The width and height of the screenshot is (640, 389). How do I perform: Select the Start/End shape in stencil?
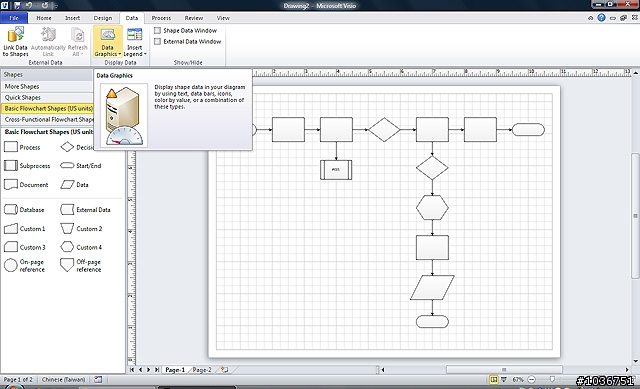80,166
